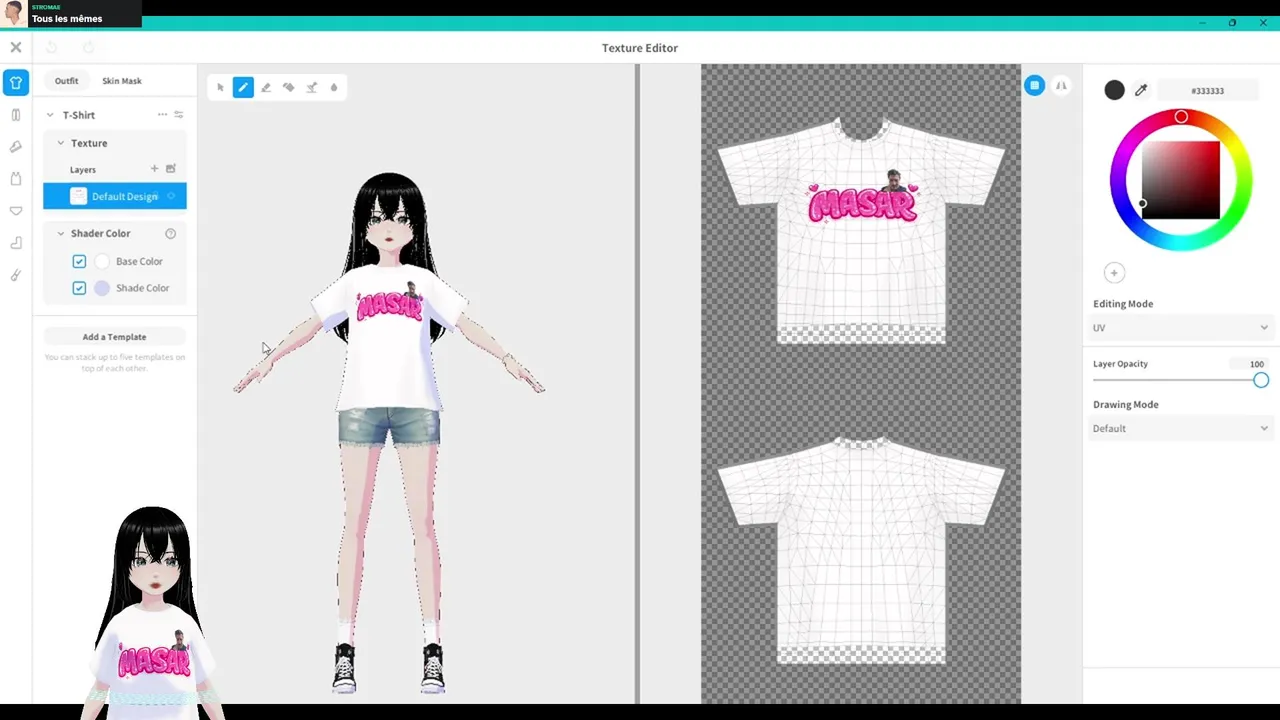Uncheck the Base Color checkbox
Image resolution: width=1280 pixels, height=720 pixels.
click(x=79, y=262)
